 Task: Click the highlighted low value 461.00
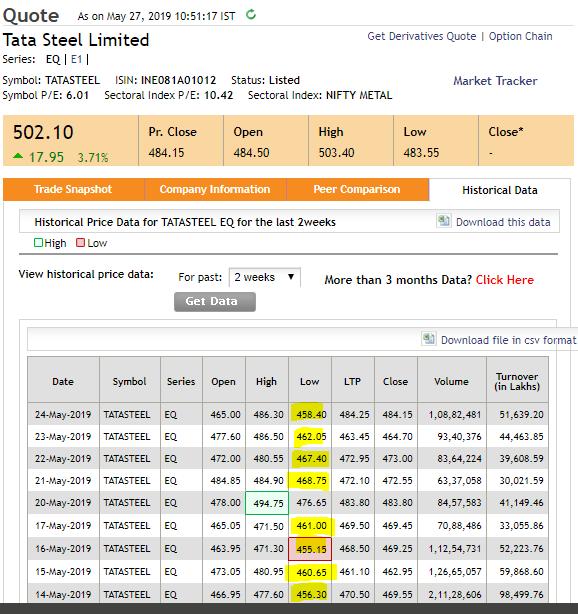point(311,526)
